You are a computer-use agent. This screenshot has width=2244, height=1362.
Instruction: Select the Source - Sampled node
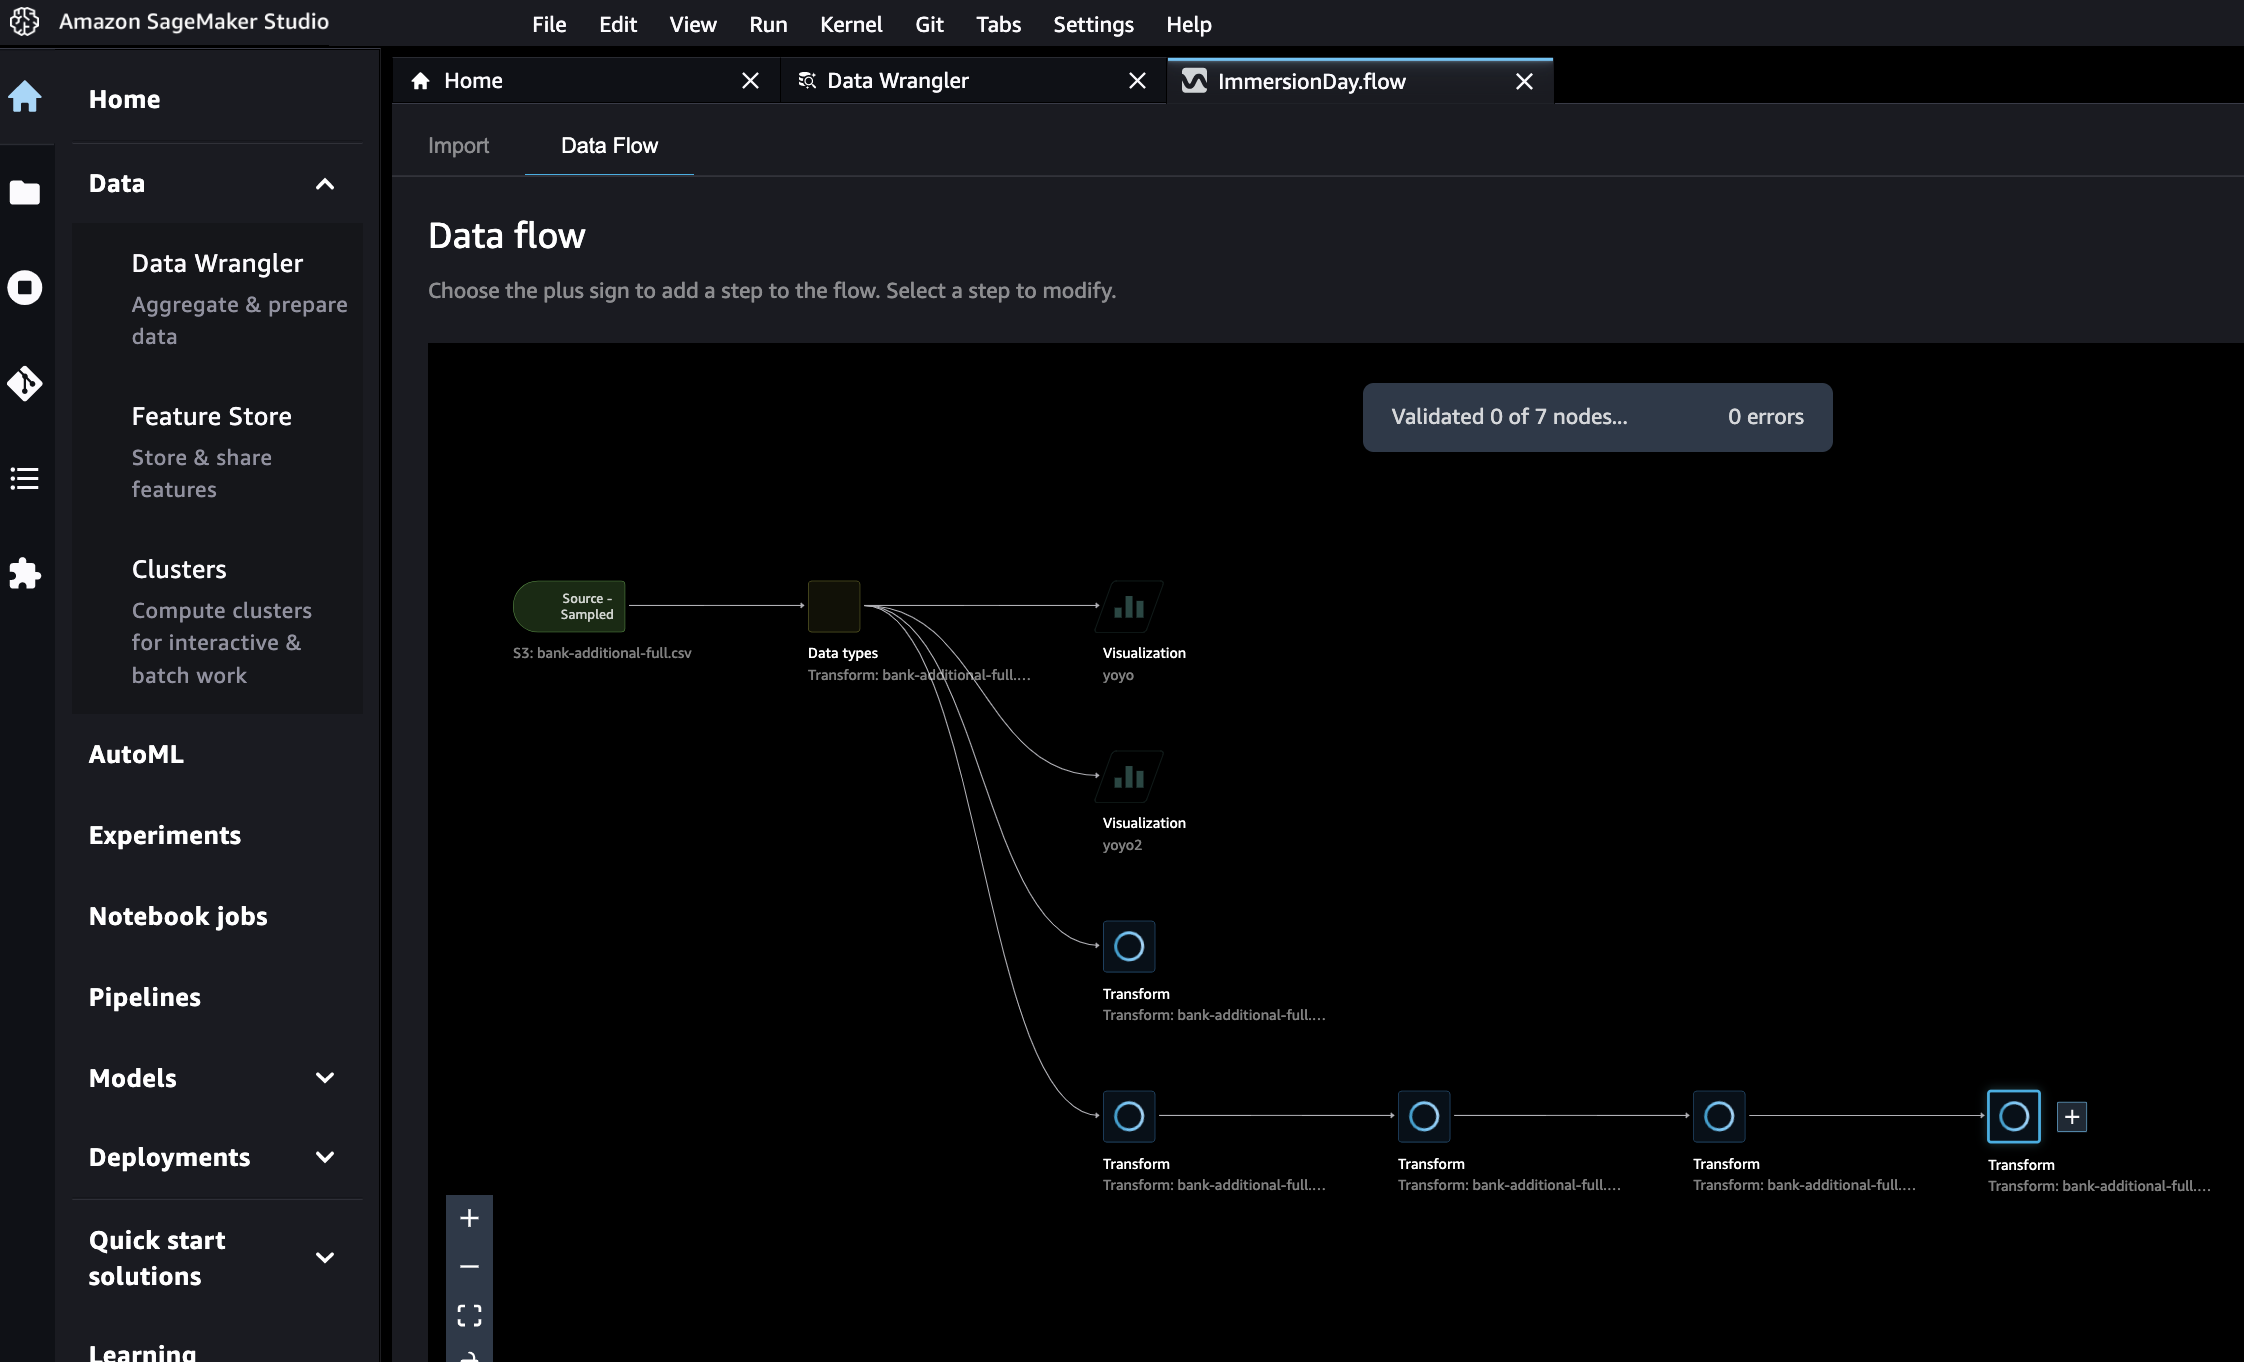coord(570,606)
